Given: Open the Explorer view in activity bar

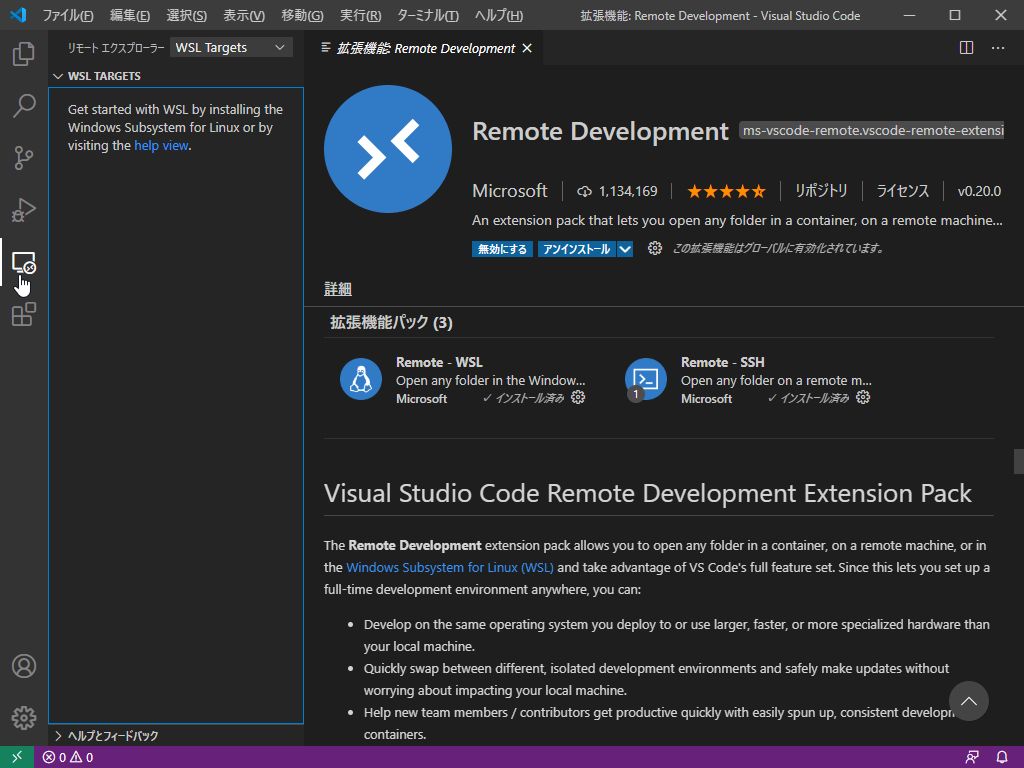Looking at the screenshot, I should tap(24, 54).
